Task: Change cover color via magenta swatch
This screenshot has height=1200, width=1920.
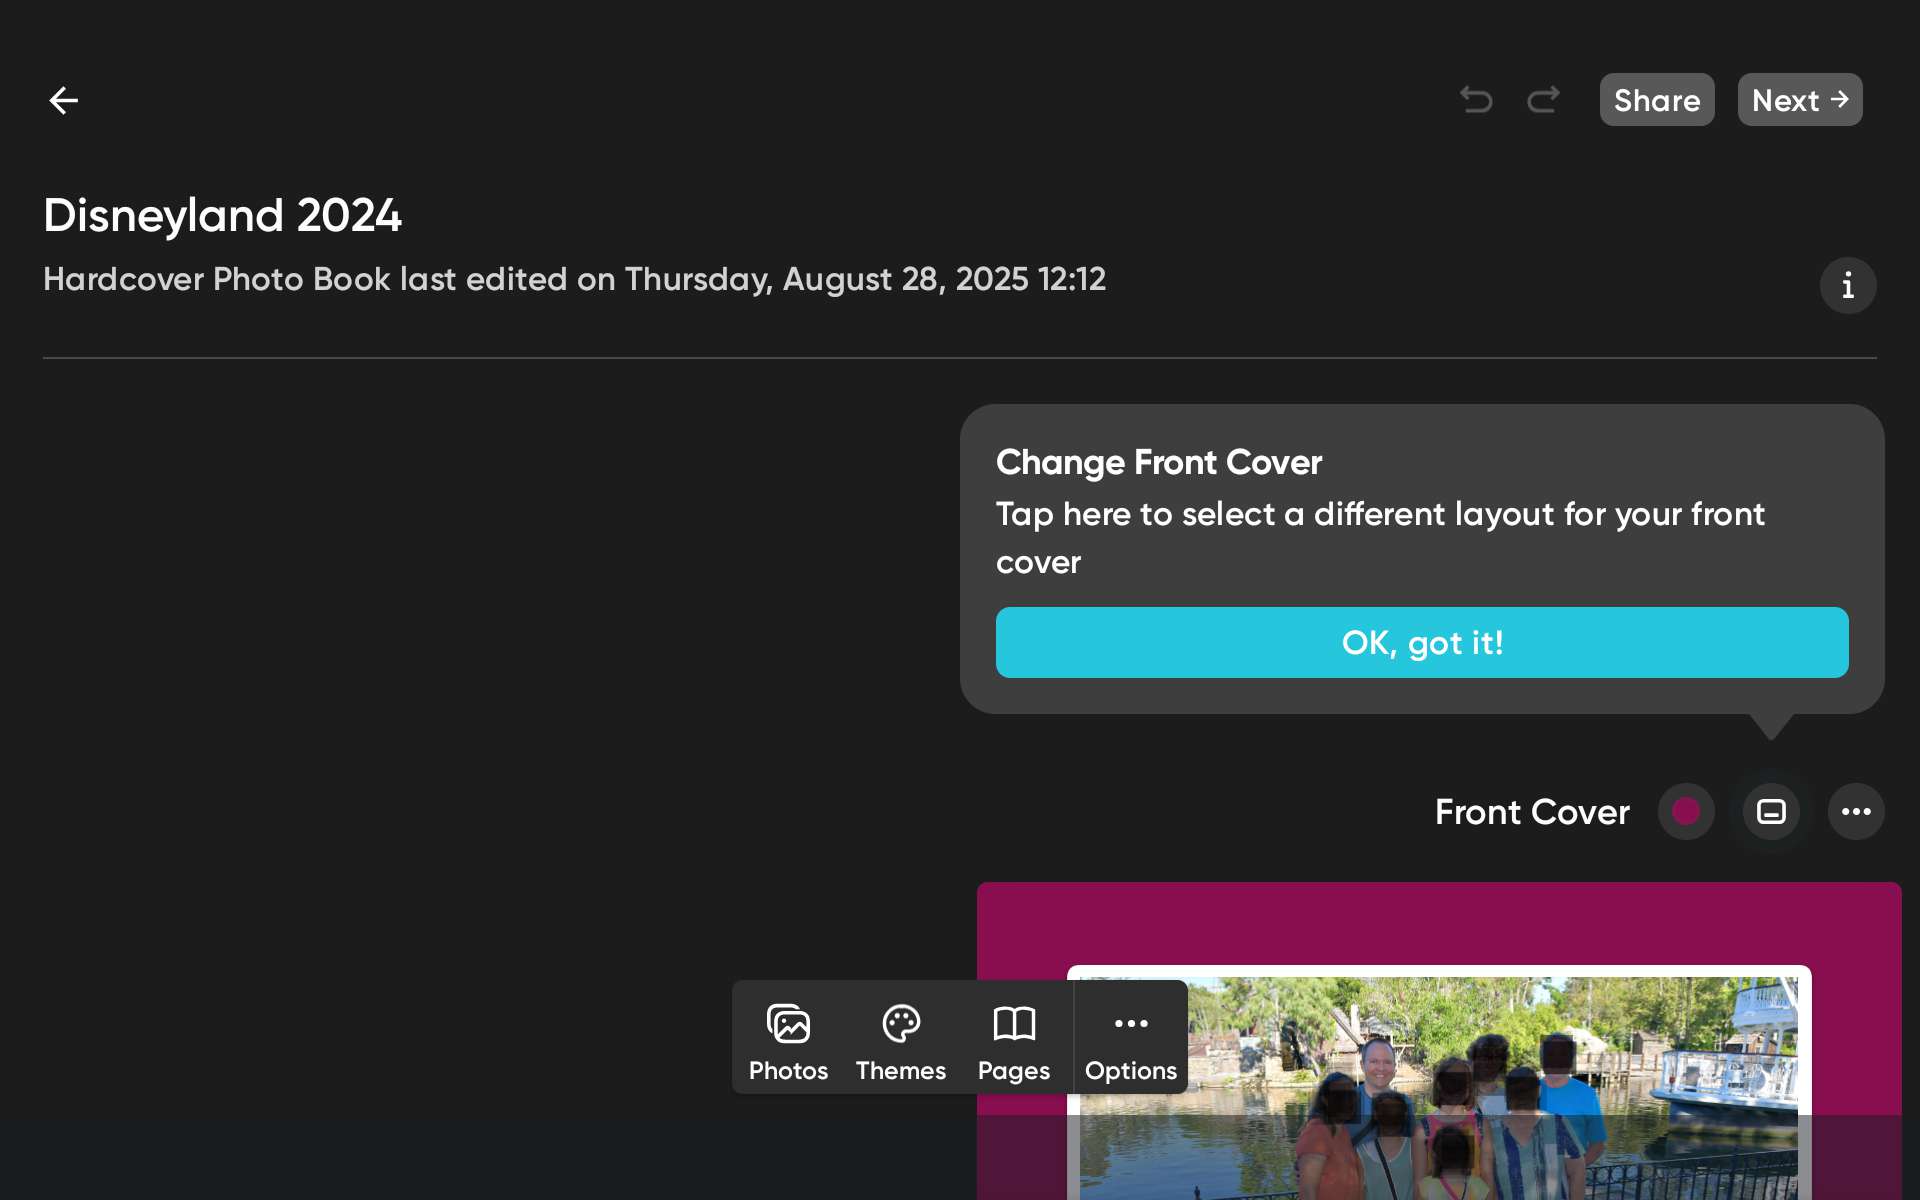Action: pyautogui.click(x=1687, y=811)
